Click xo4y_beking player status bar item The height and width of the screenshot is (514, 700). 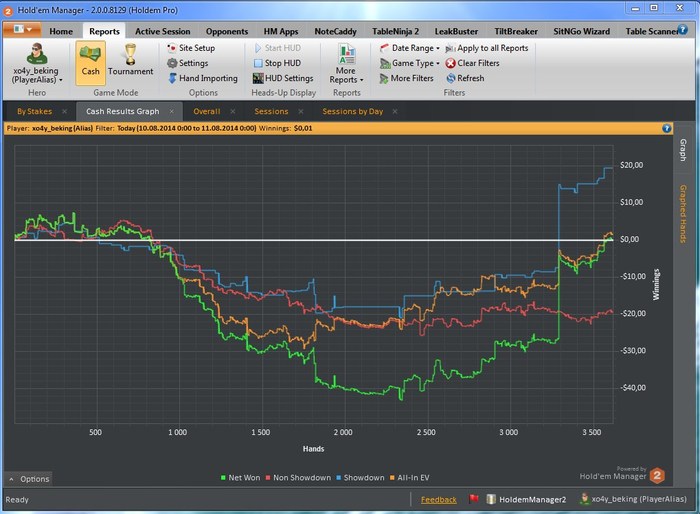(633, 499)
